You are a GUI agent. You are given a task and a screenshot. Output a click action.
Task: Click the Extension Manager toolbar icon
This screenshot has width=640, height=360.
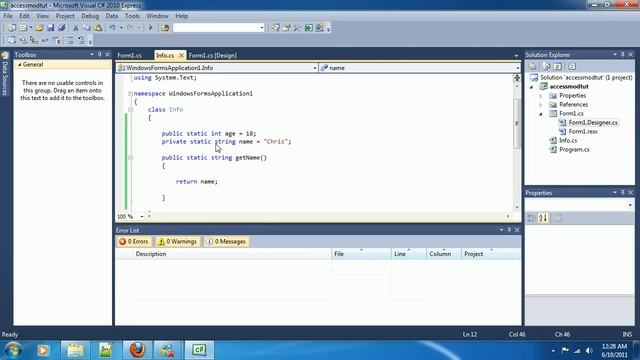click(320, 28)
